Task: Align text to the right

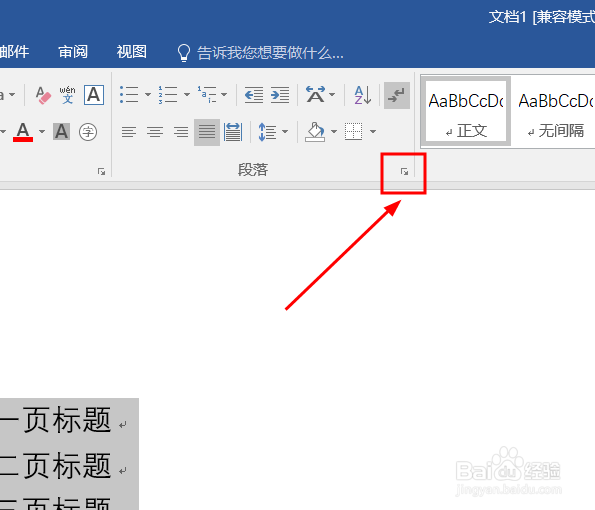Action: coord(181,132)
